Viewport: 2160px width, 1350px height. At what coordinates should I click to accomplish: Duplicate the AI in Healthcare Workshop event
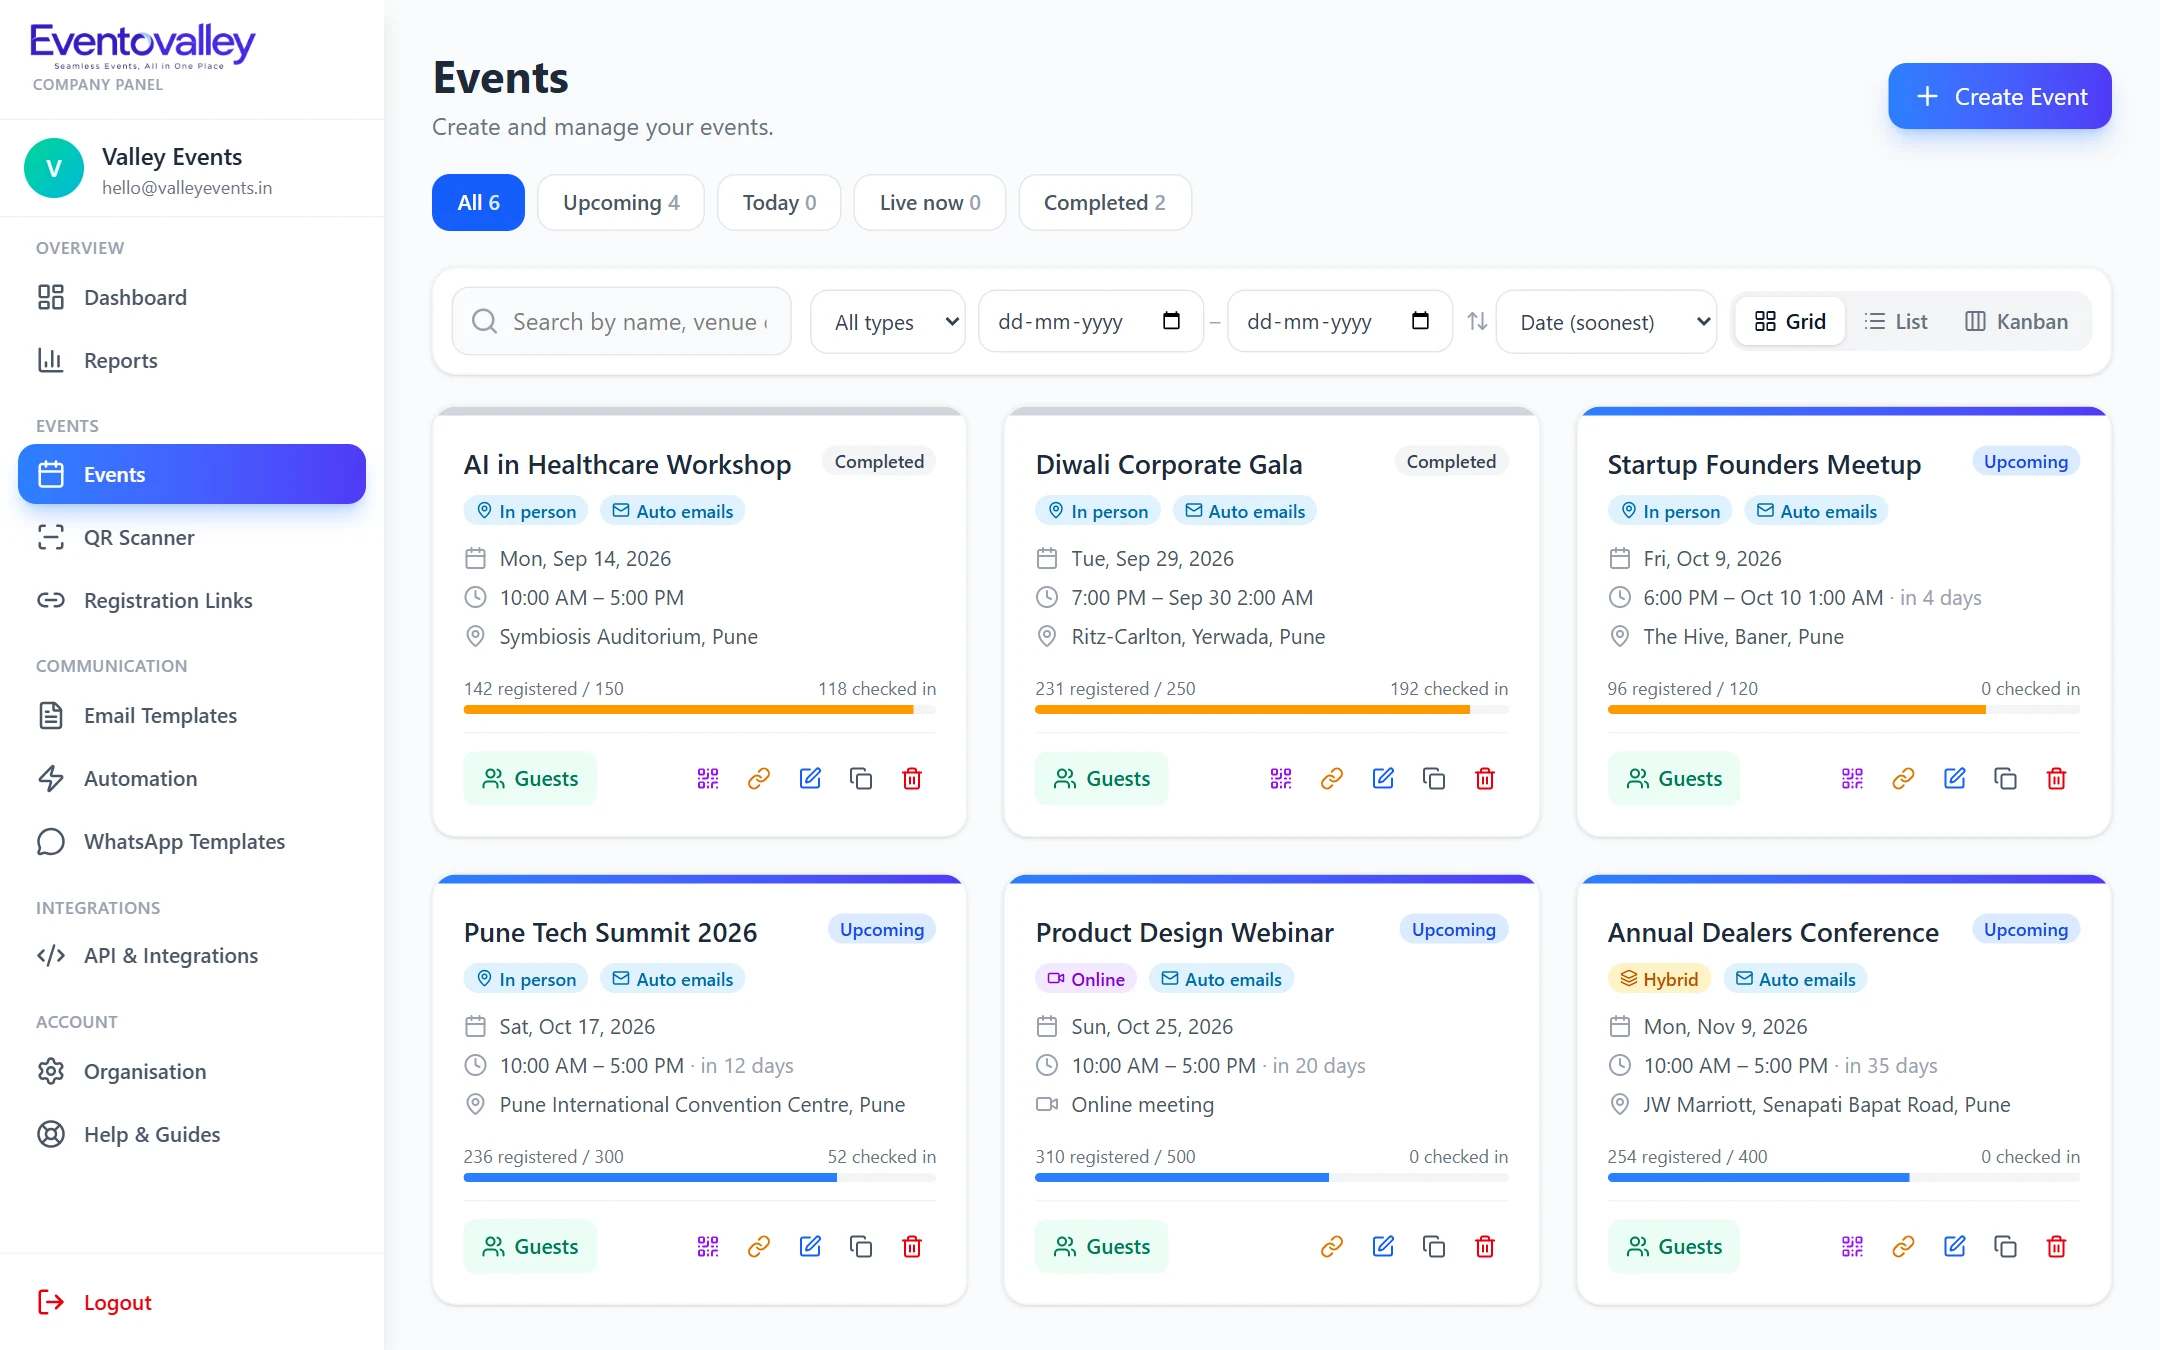pyautogui.click(x=861, y=778)
